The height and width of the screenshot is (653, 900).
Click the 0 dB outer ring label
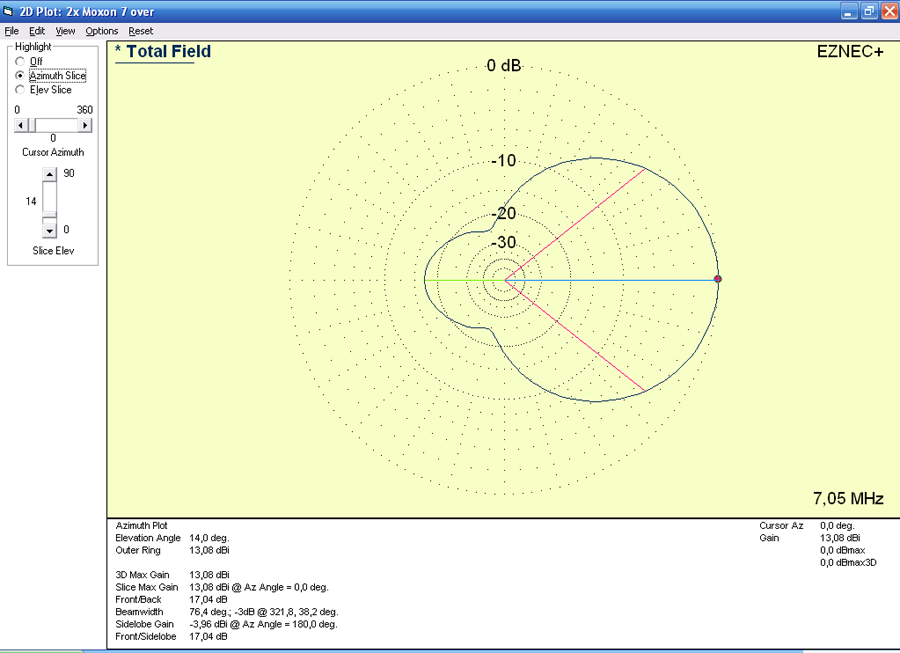503,65
